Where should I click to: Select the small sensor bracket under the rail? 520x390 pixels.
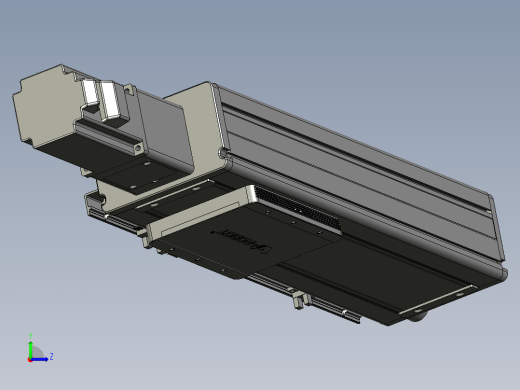tap(300, 300)
